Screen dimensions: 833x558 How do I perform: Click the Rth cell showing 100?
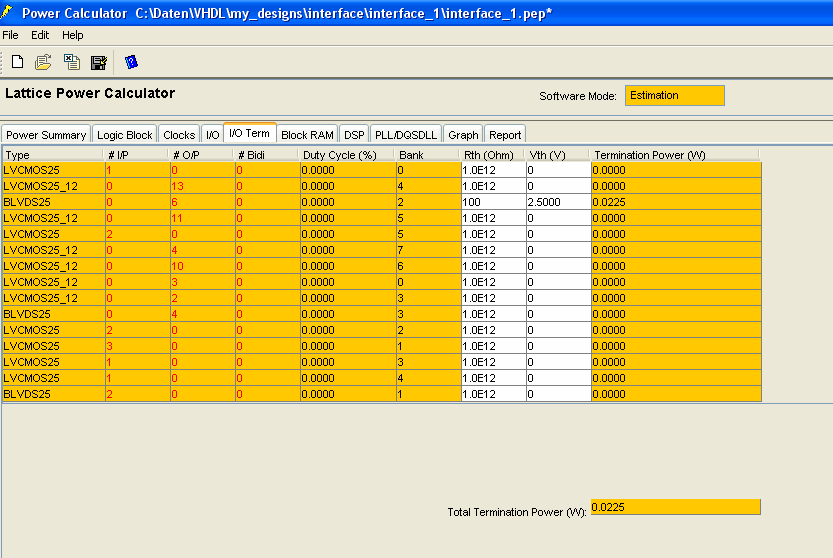494,202
